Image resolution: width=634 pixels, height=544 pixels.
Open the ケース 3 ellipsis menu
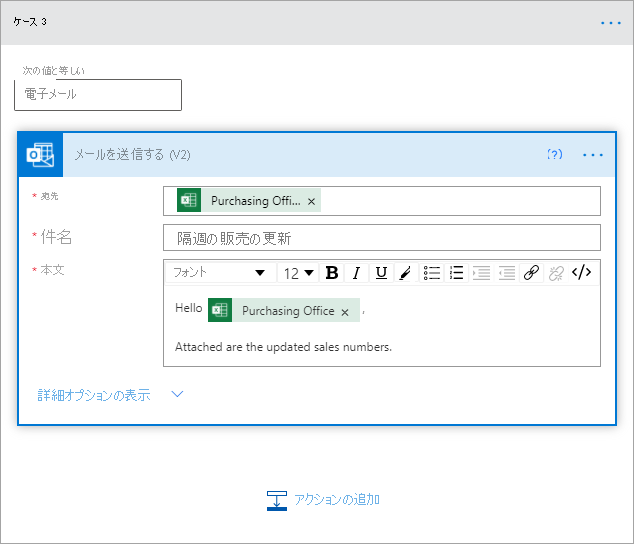[611, 23]
